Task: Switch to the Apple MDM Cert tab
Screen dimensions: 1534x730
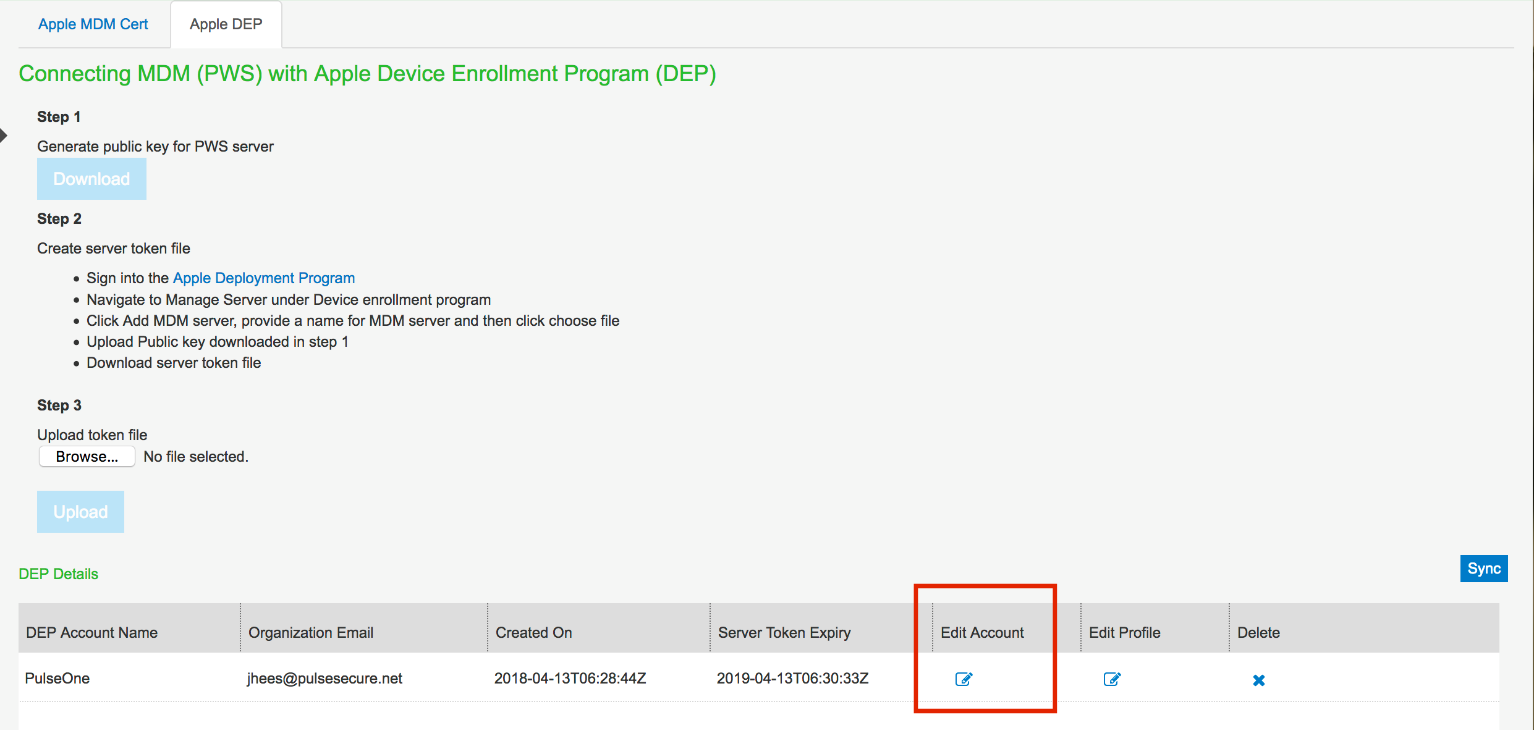Action: (93, 24)
